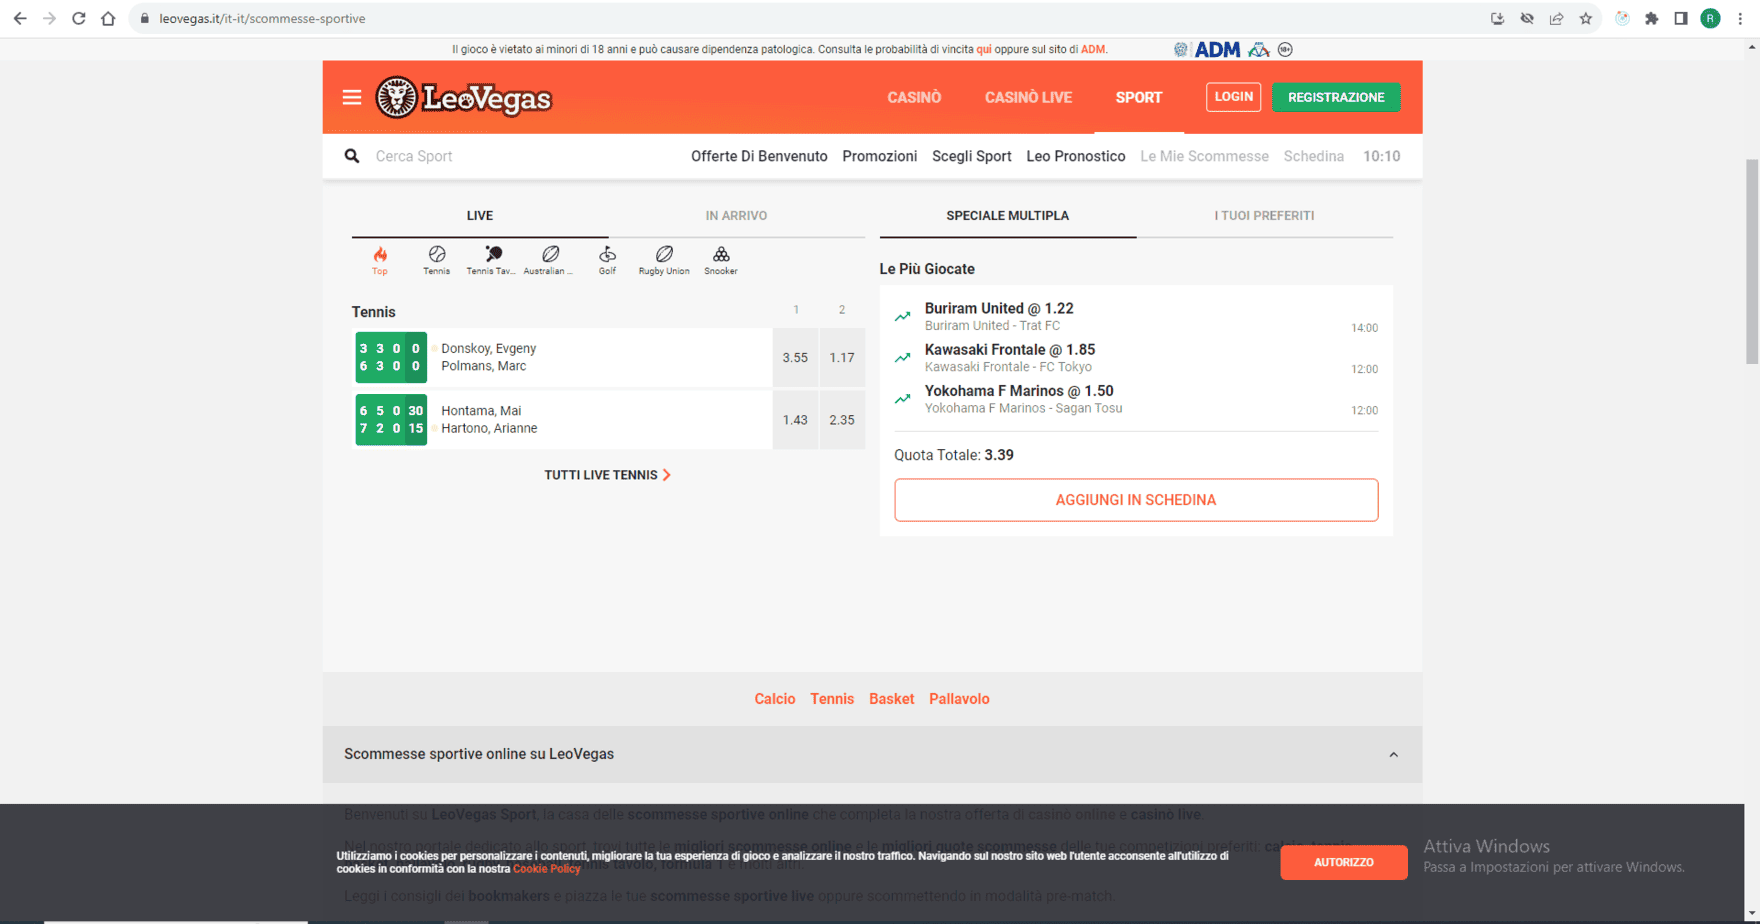The height and width of the screenshot is (924, 1760).
Task: Switch to the In Arrivo tab
Action: 737,216
